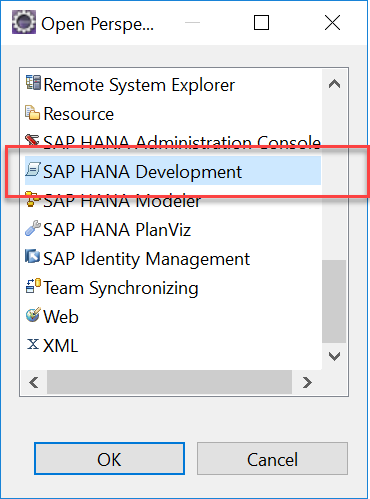Viewport: 370px width, 499px height.
Task: Click the SAP HANA PlanViz wrench icon
Action: [33, 228]
